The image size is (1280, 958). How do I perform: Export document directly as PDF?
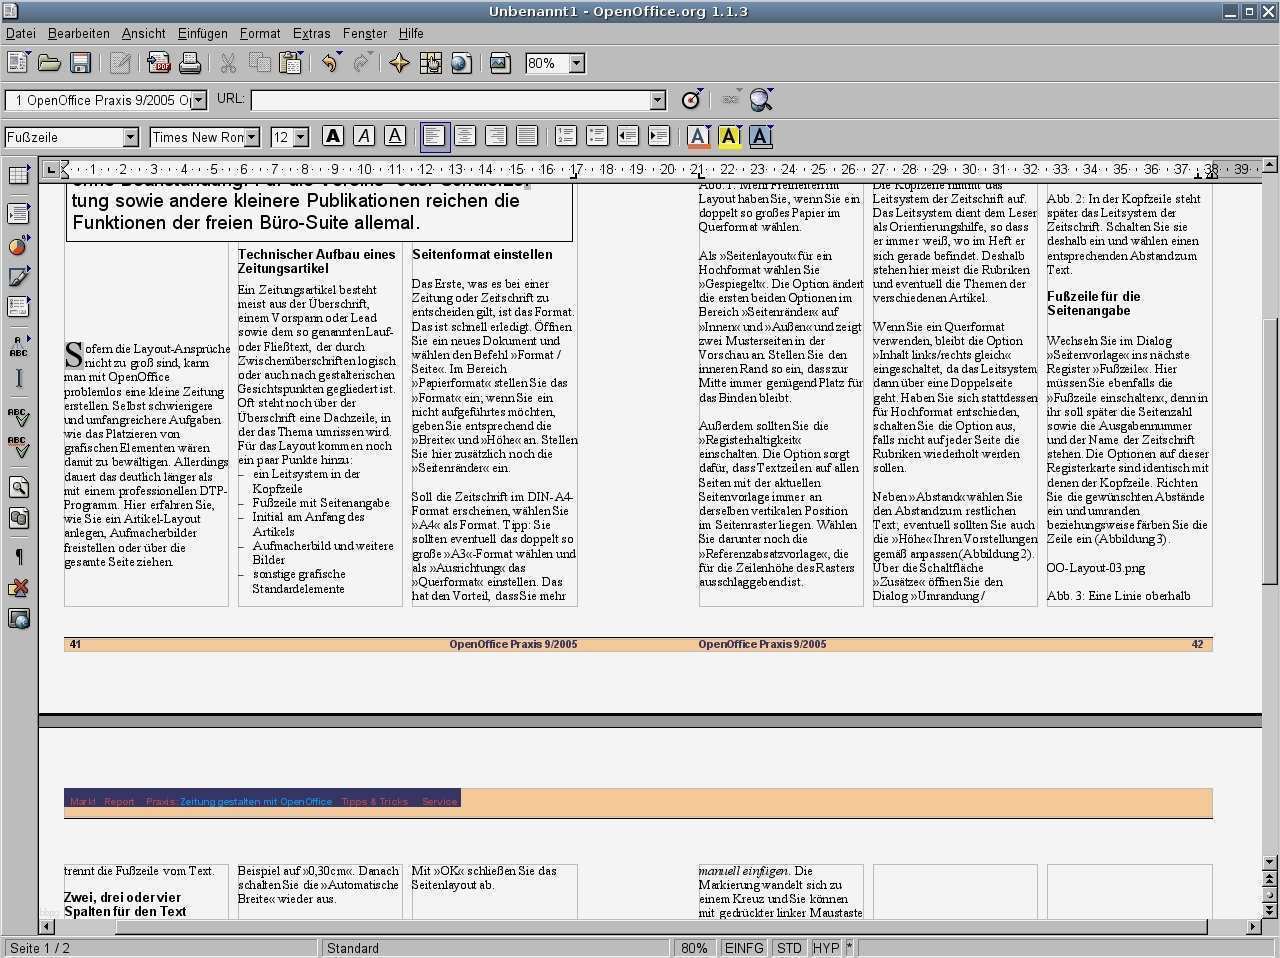(159, 64)
